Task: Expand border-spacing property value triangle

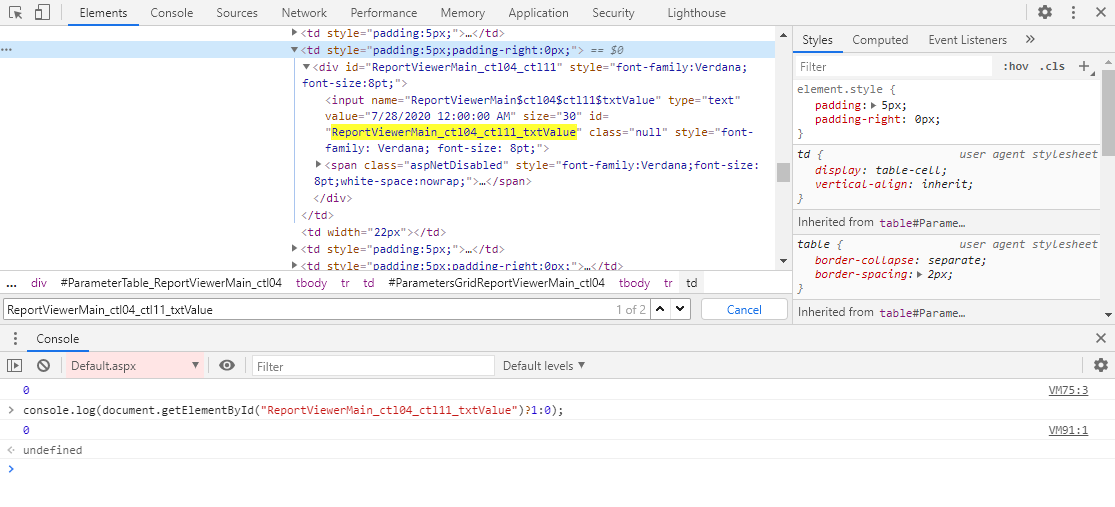Action: pos(921,274)
